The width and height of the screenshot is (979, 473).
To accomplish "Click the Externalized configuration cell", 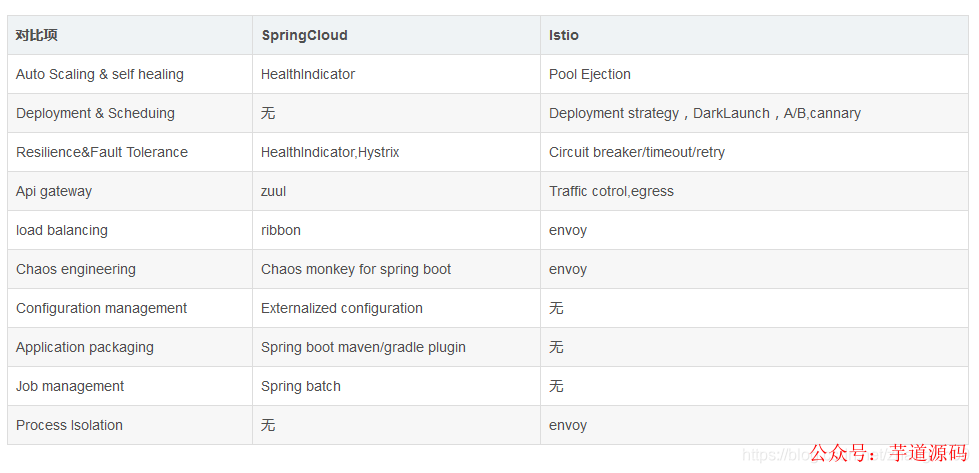I will pos(342,308).
